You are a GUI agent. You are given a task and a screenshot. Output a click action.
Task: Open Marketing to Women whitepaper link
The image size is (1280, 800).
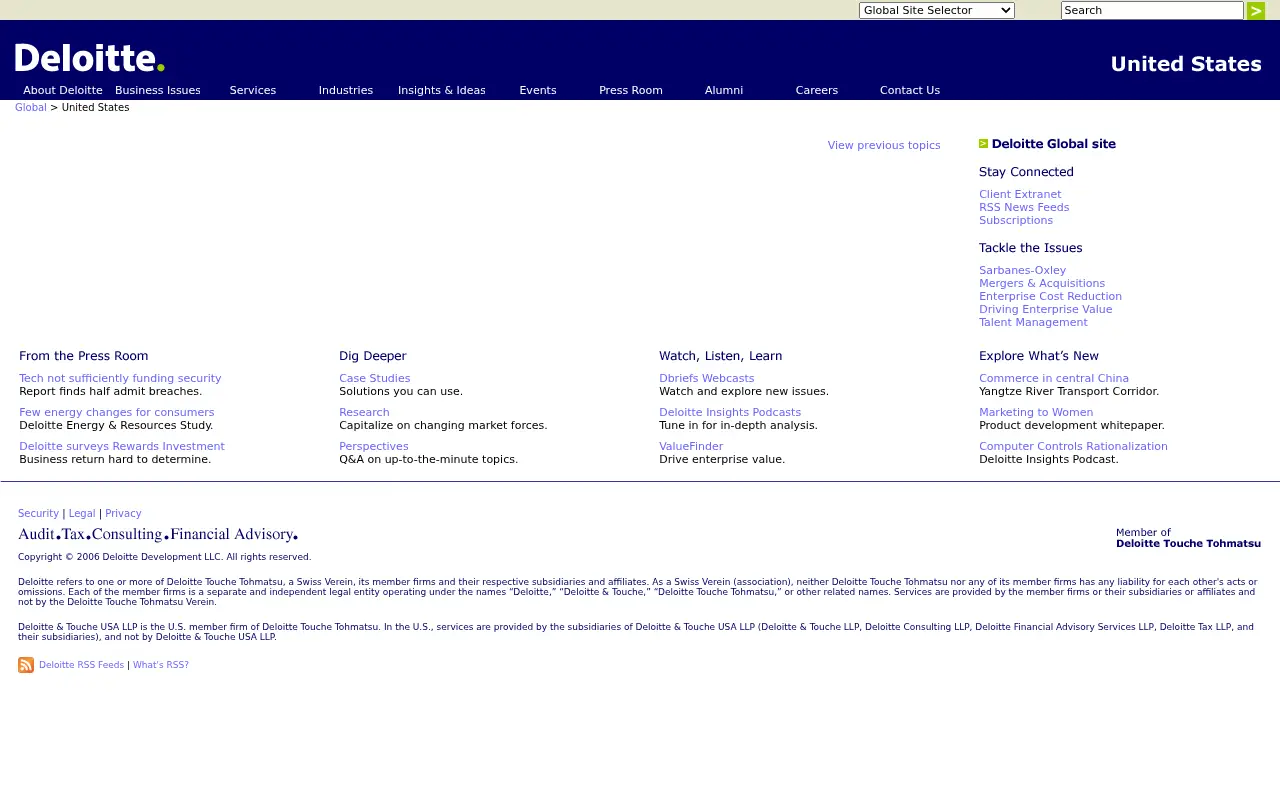tap(1036, 413)
